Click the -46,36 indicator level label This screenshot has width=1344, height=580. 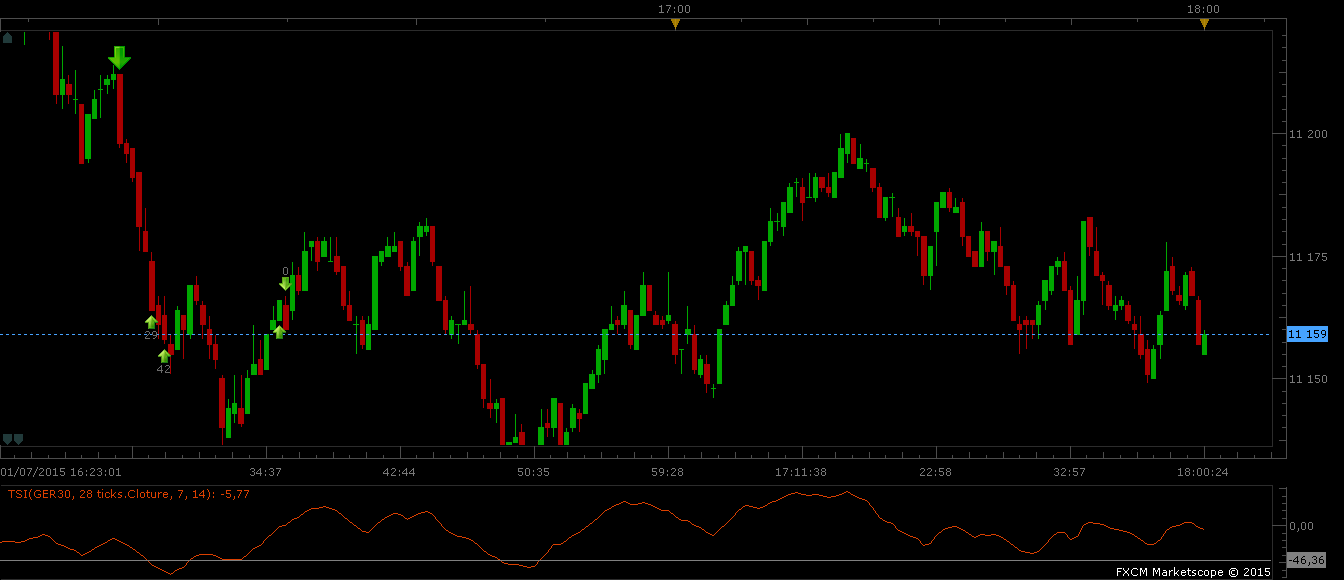(1307, 560)
